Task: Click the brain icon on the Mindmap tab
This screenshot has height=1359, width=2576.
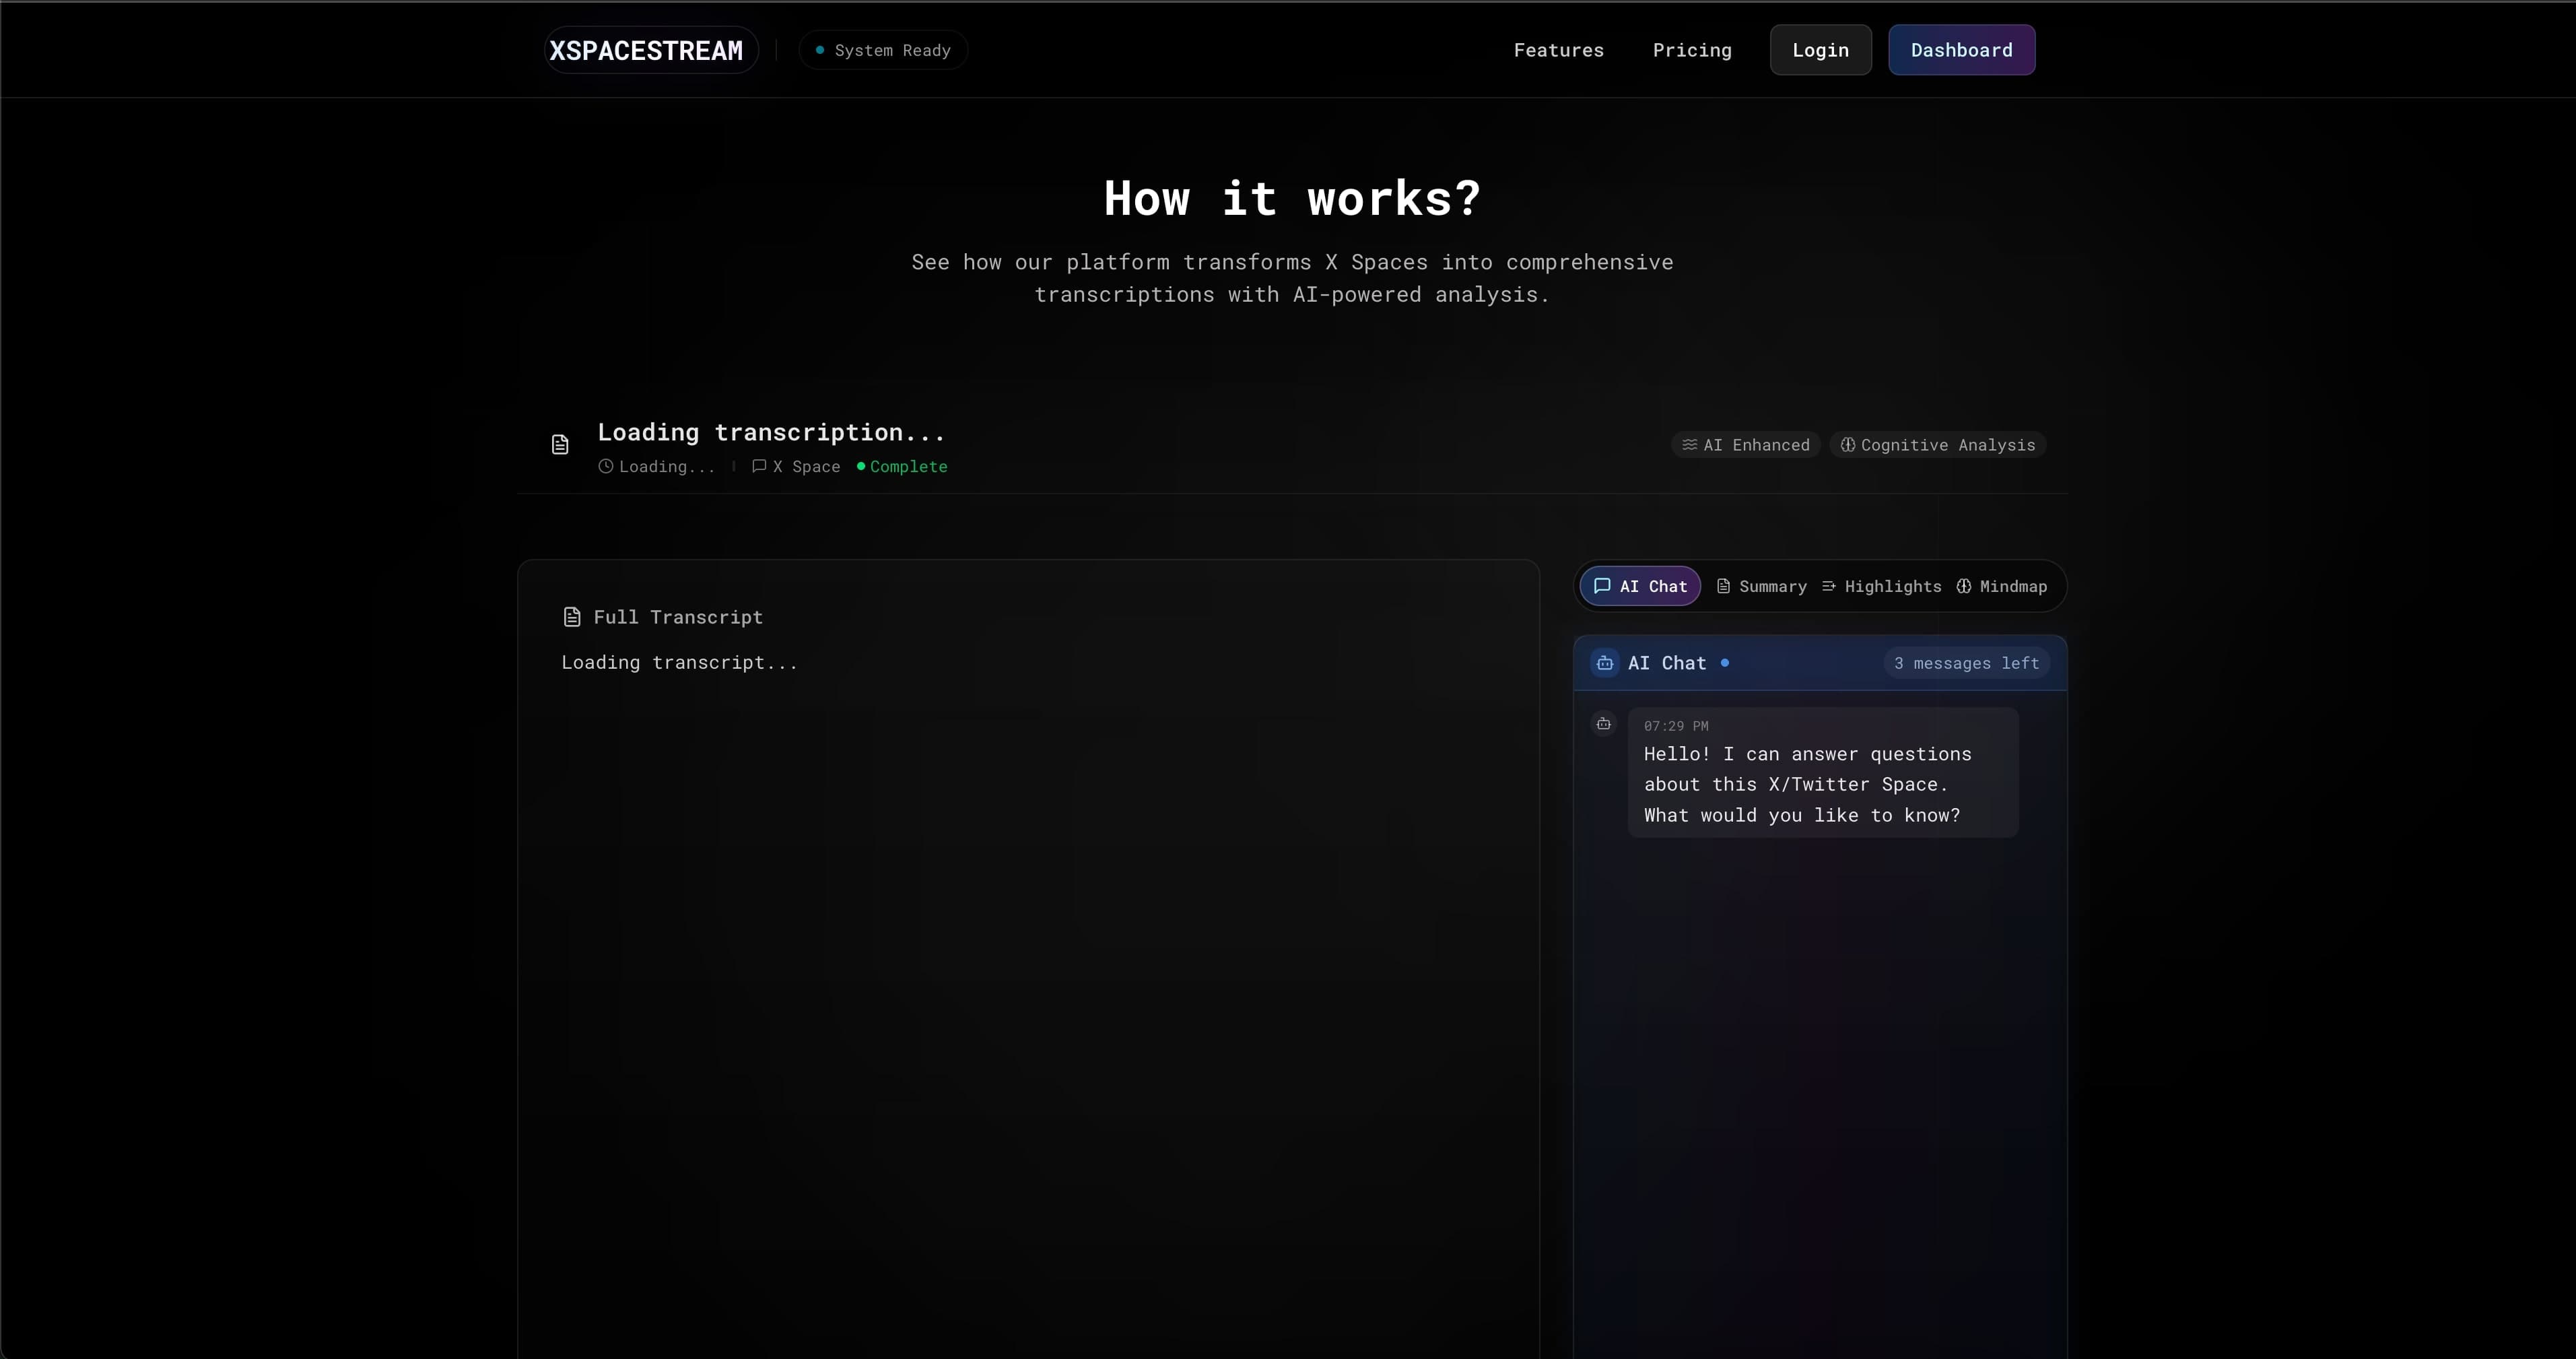Action: click(x=1964, y=586)
